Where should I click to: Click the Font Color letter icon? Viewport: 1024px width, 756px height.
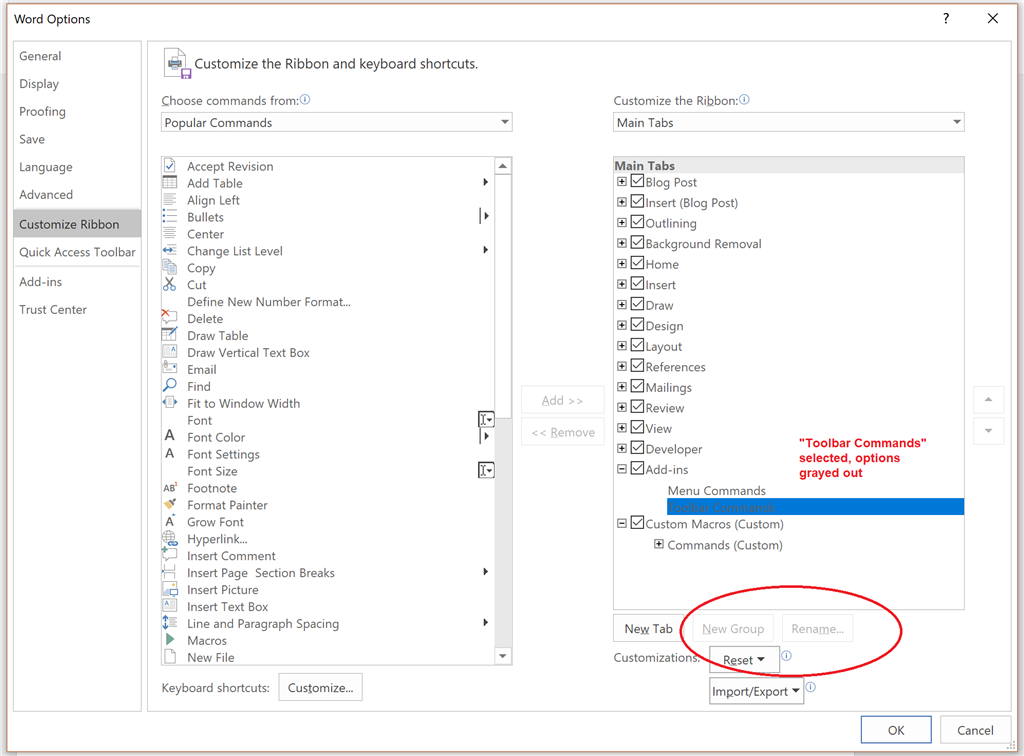coord(170,436)
